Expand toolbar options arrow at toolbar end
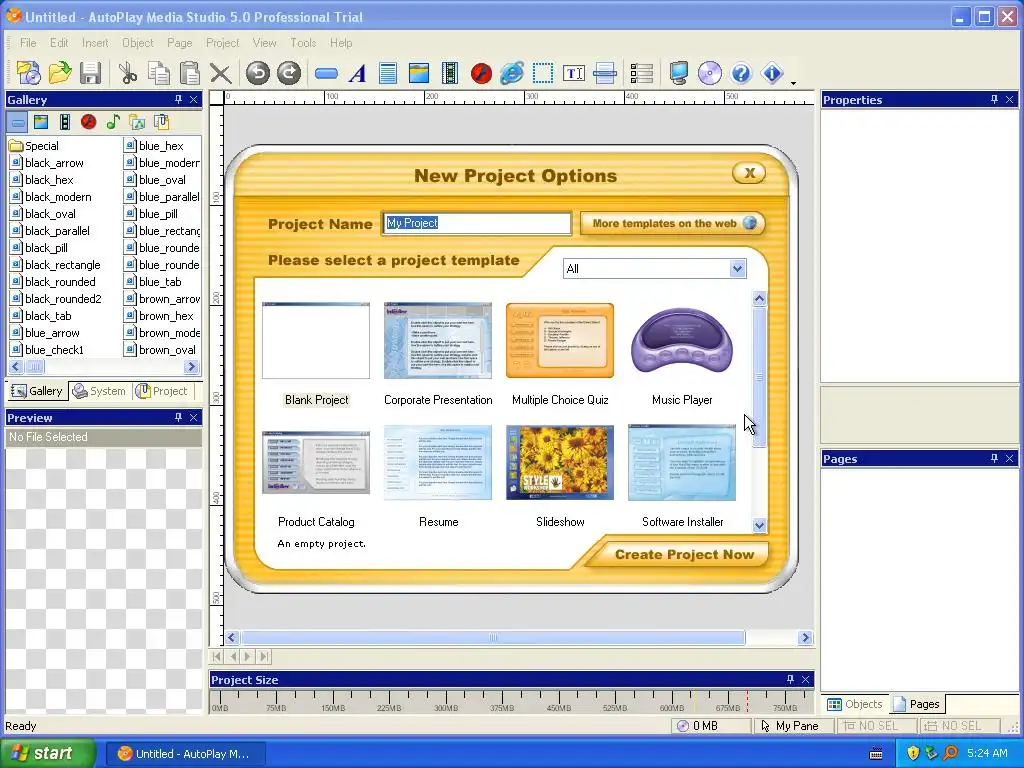The width and height of the screenshot is (1024, 768). [x=793, y=83]
